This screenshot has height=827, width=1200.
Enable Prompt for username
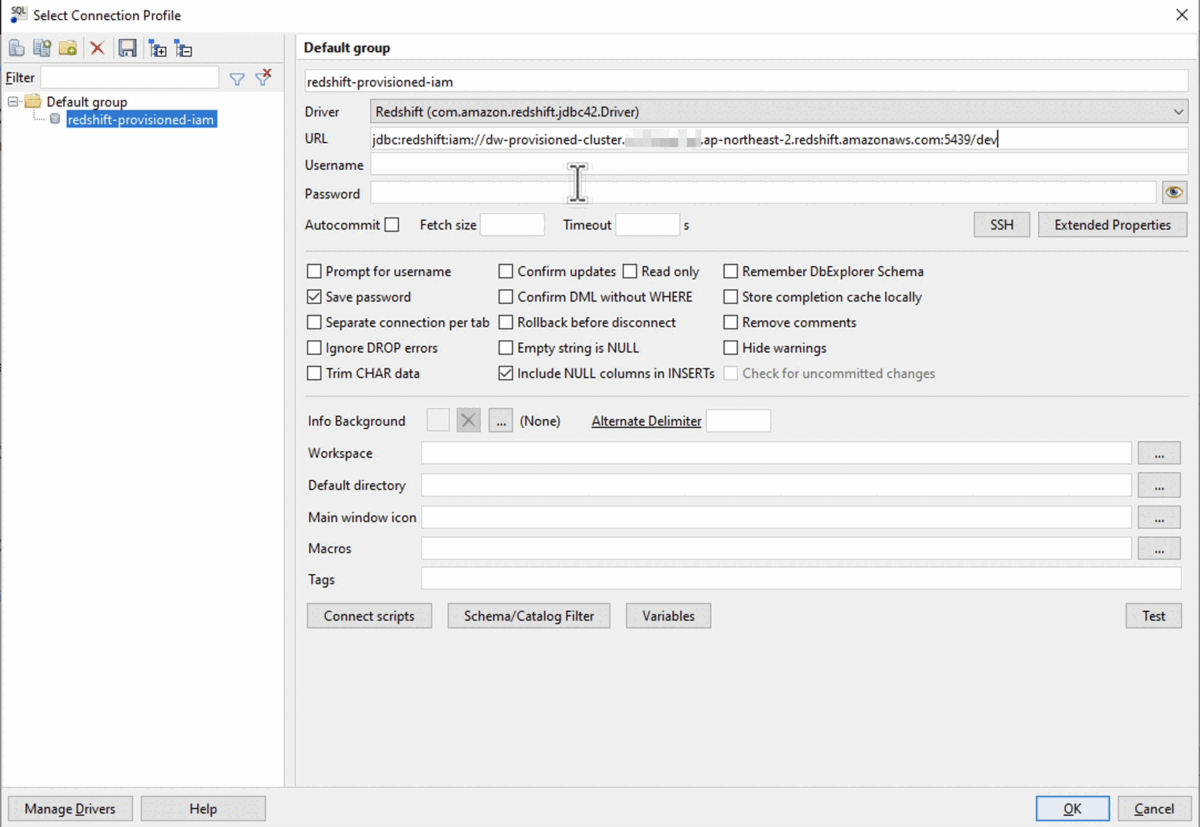click(x=314, y=271)
